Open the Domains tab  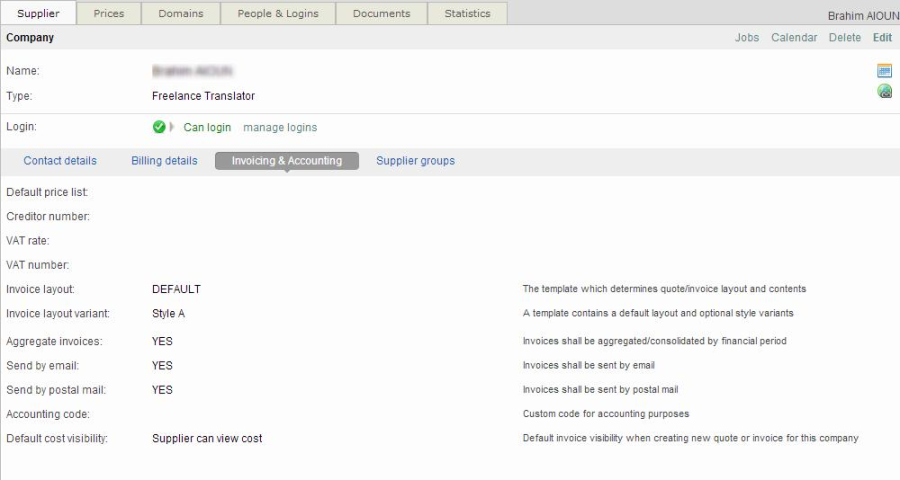pyautogui.click(x=180, y=14)
